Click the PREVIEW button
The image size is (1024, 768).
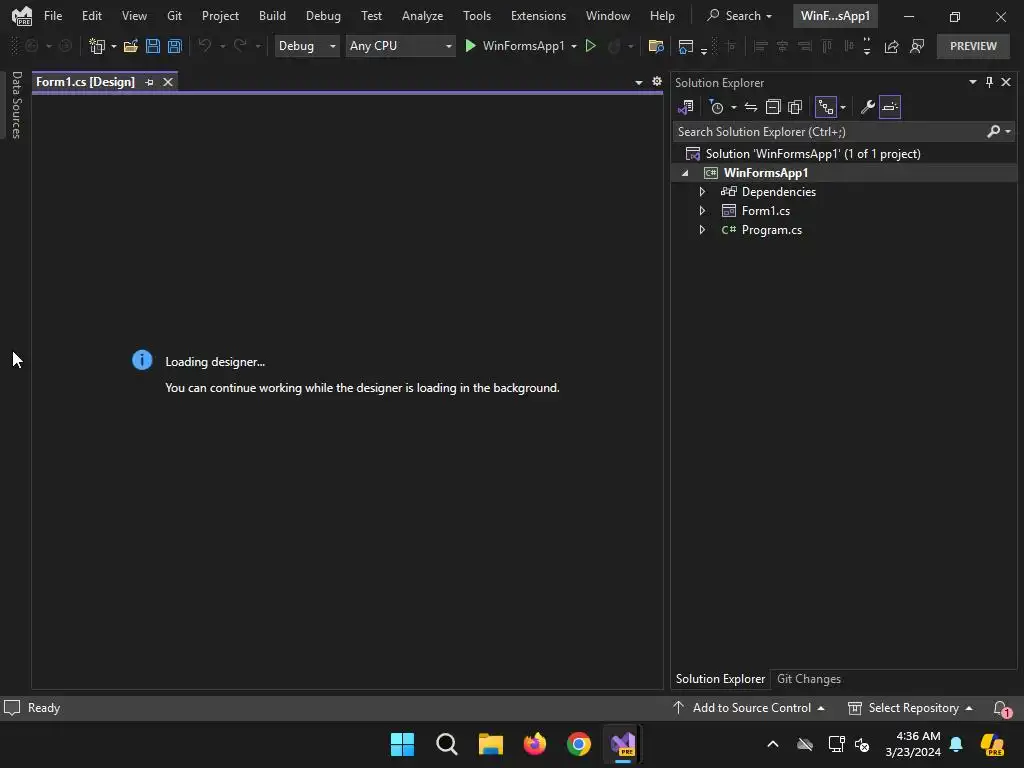click(x=973, y=46)
